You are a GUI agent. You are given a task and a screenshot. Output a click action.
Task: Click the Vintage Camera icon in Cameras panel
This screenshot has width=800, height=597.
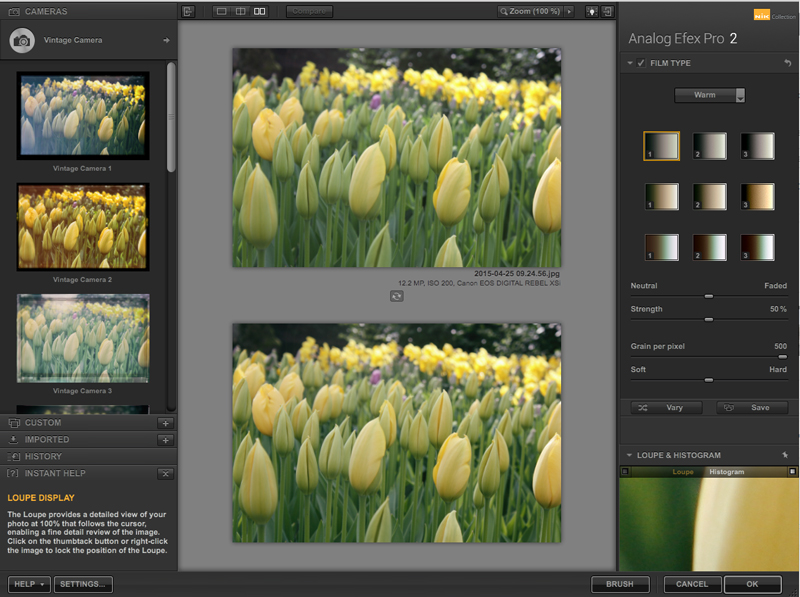pos(23,40)
